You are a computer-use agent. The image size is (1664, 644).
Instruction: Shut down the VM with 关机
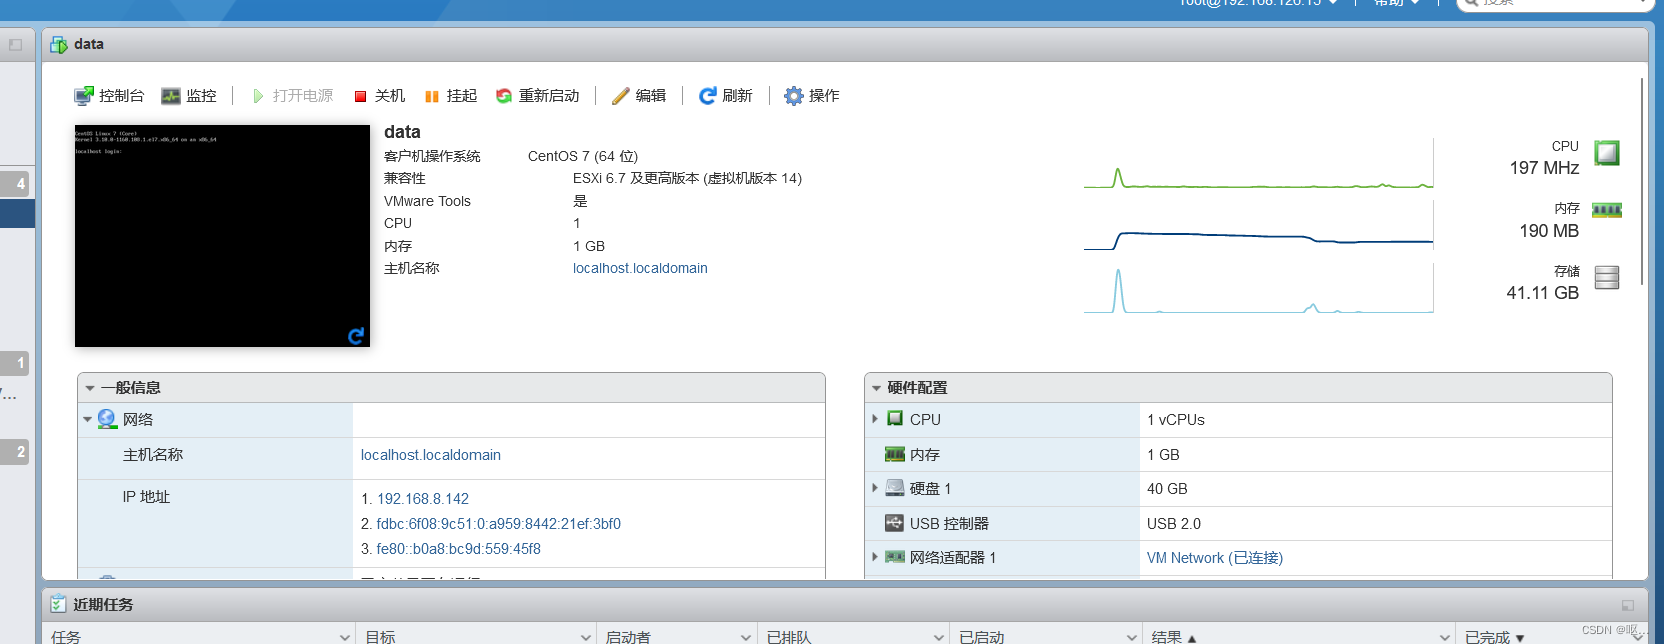click(379, 96)
